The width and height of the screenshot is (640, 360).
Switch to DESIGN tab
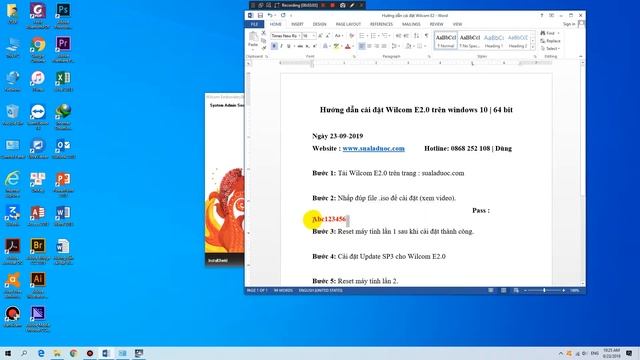point(319,24)
